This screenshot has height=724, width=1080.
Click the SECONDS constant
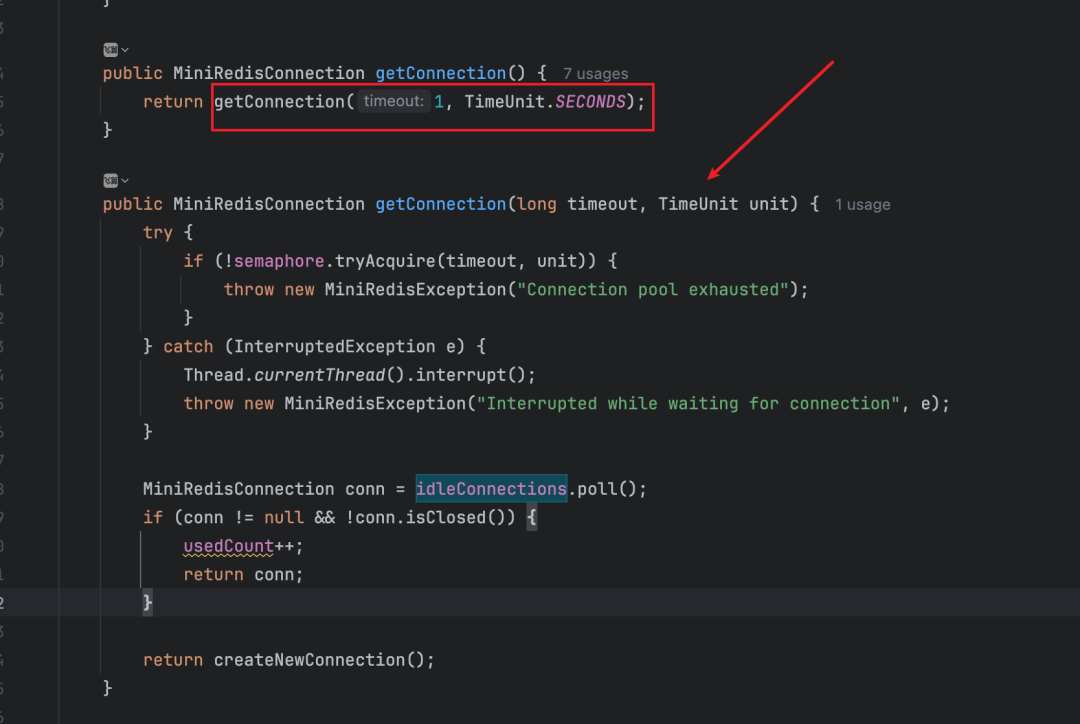coord(590,102)
